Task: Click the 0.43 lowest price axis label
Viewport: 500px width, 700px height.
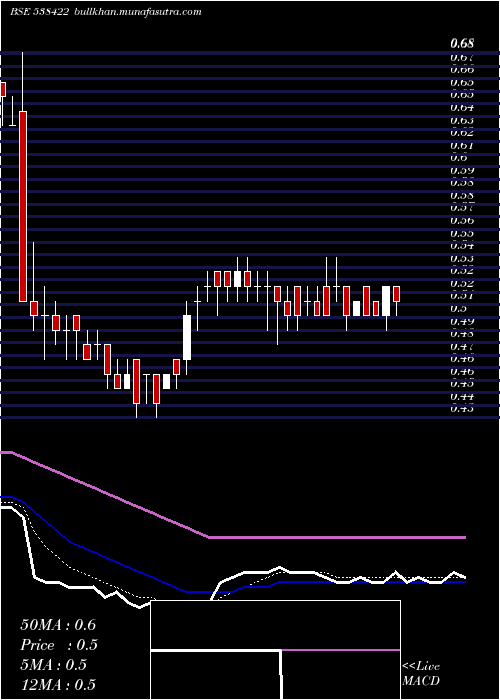Action: click(x=462, y=408)
